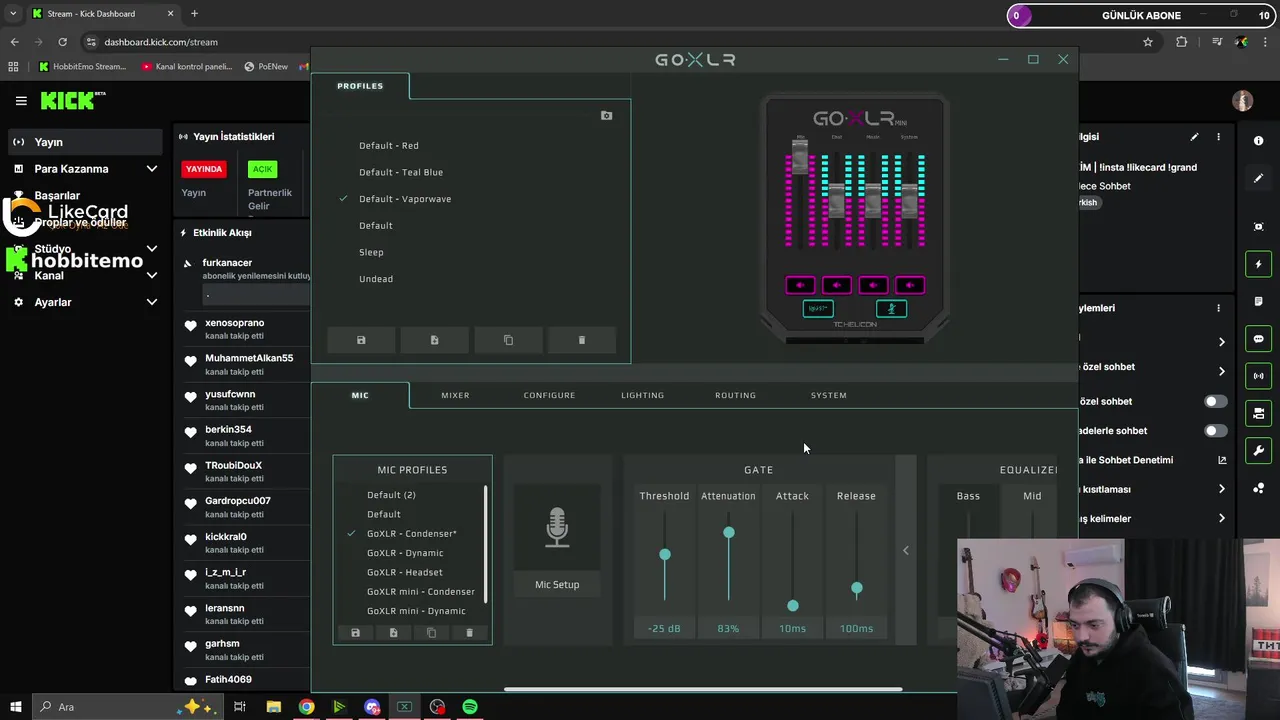Image resolution: width=1280 pixels, height=720 pixels.
Task: Open 'Sohbet Denetimi' external link
Action: pyautogui.click(x=1221, y=460)
